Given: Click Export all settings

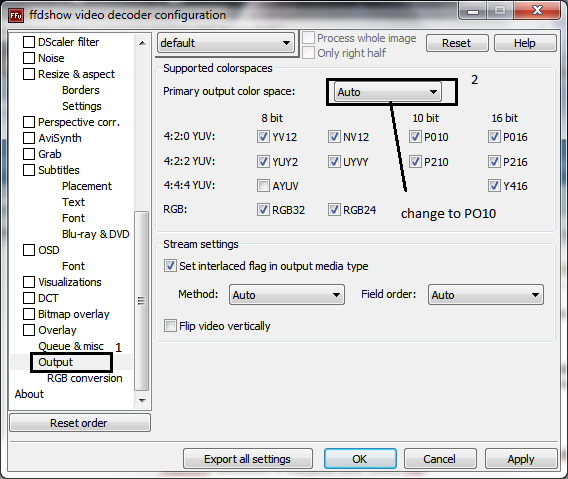Looking at the screenshot, I should [x=248, y=459].
